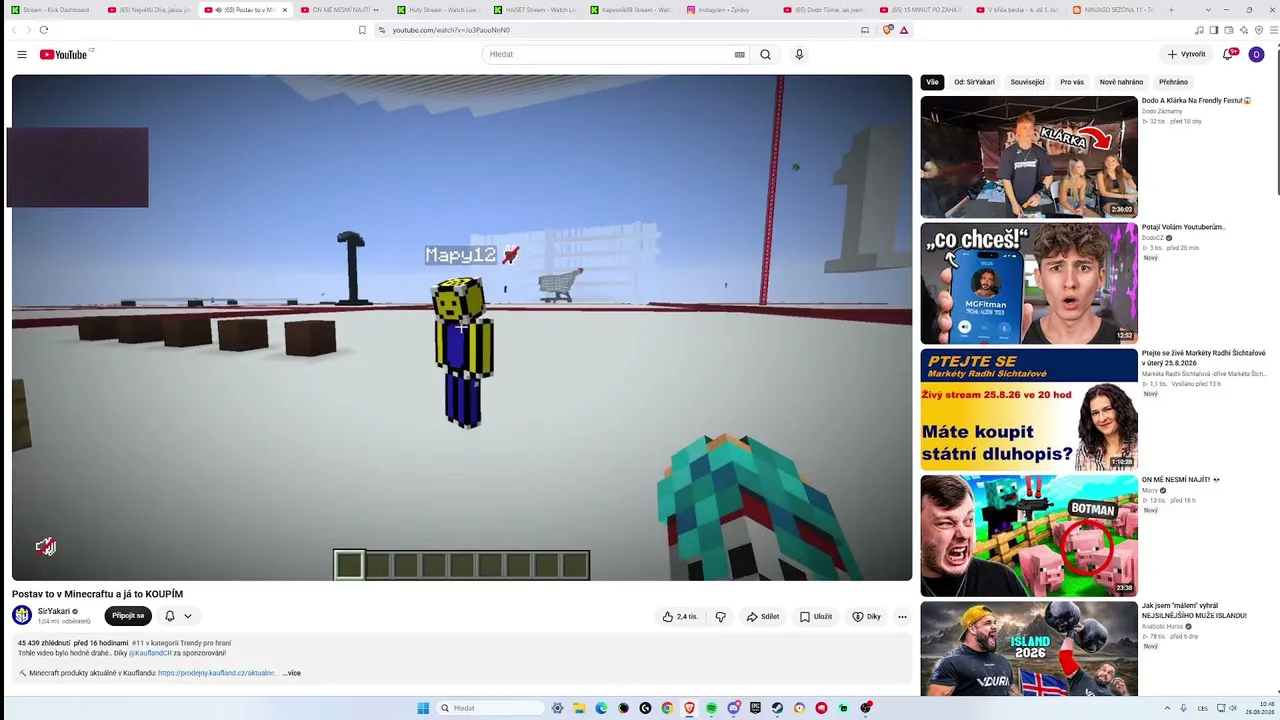Launch Brave Leo AI assistant icon

coord(1244,30)
